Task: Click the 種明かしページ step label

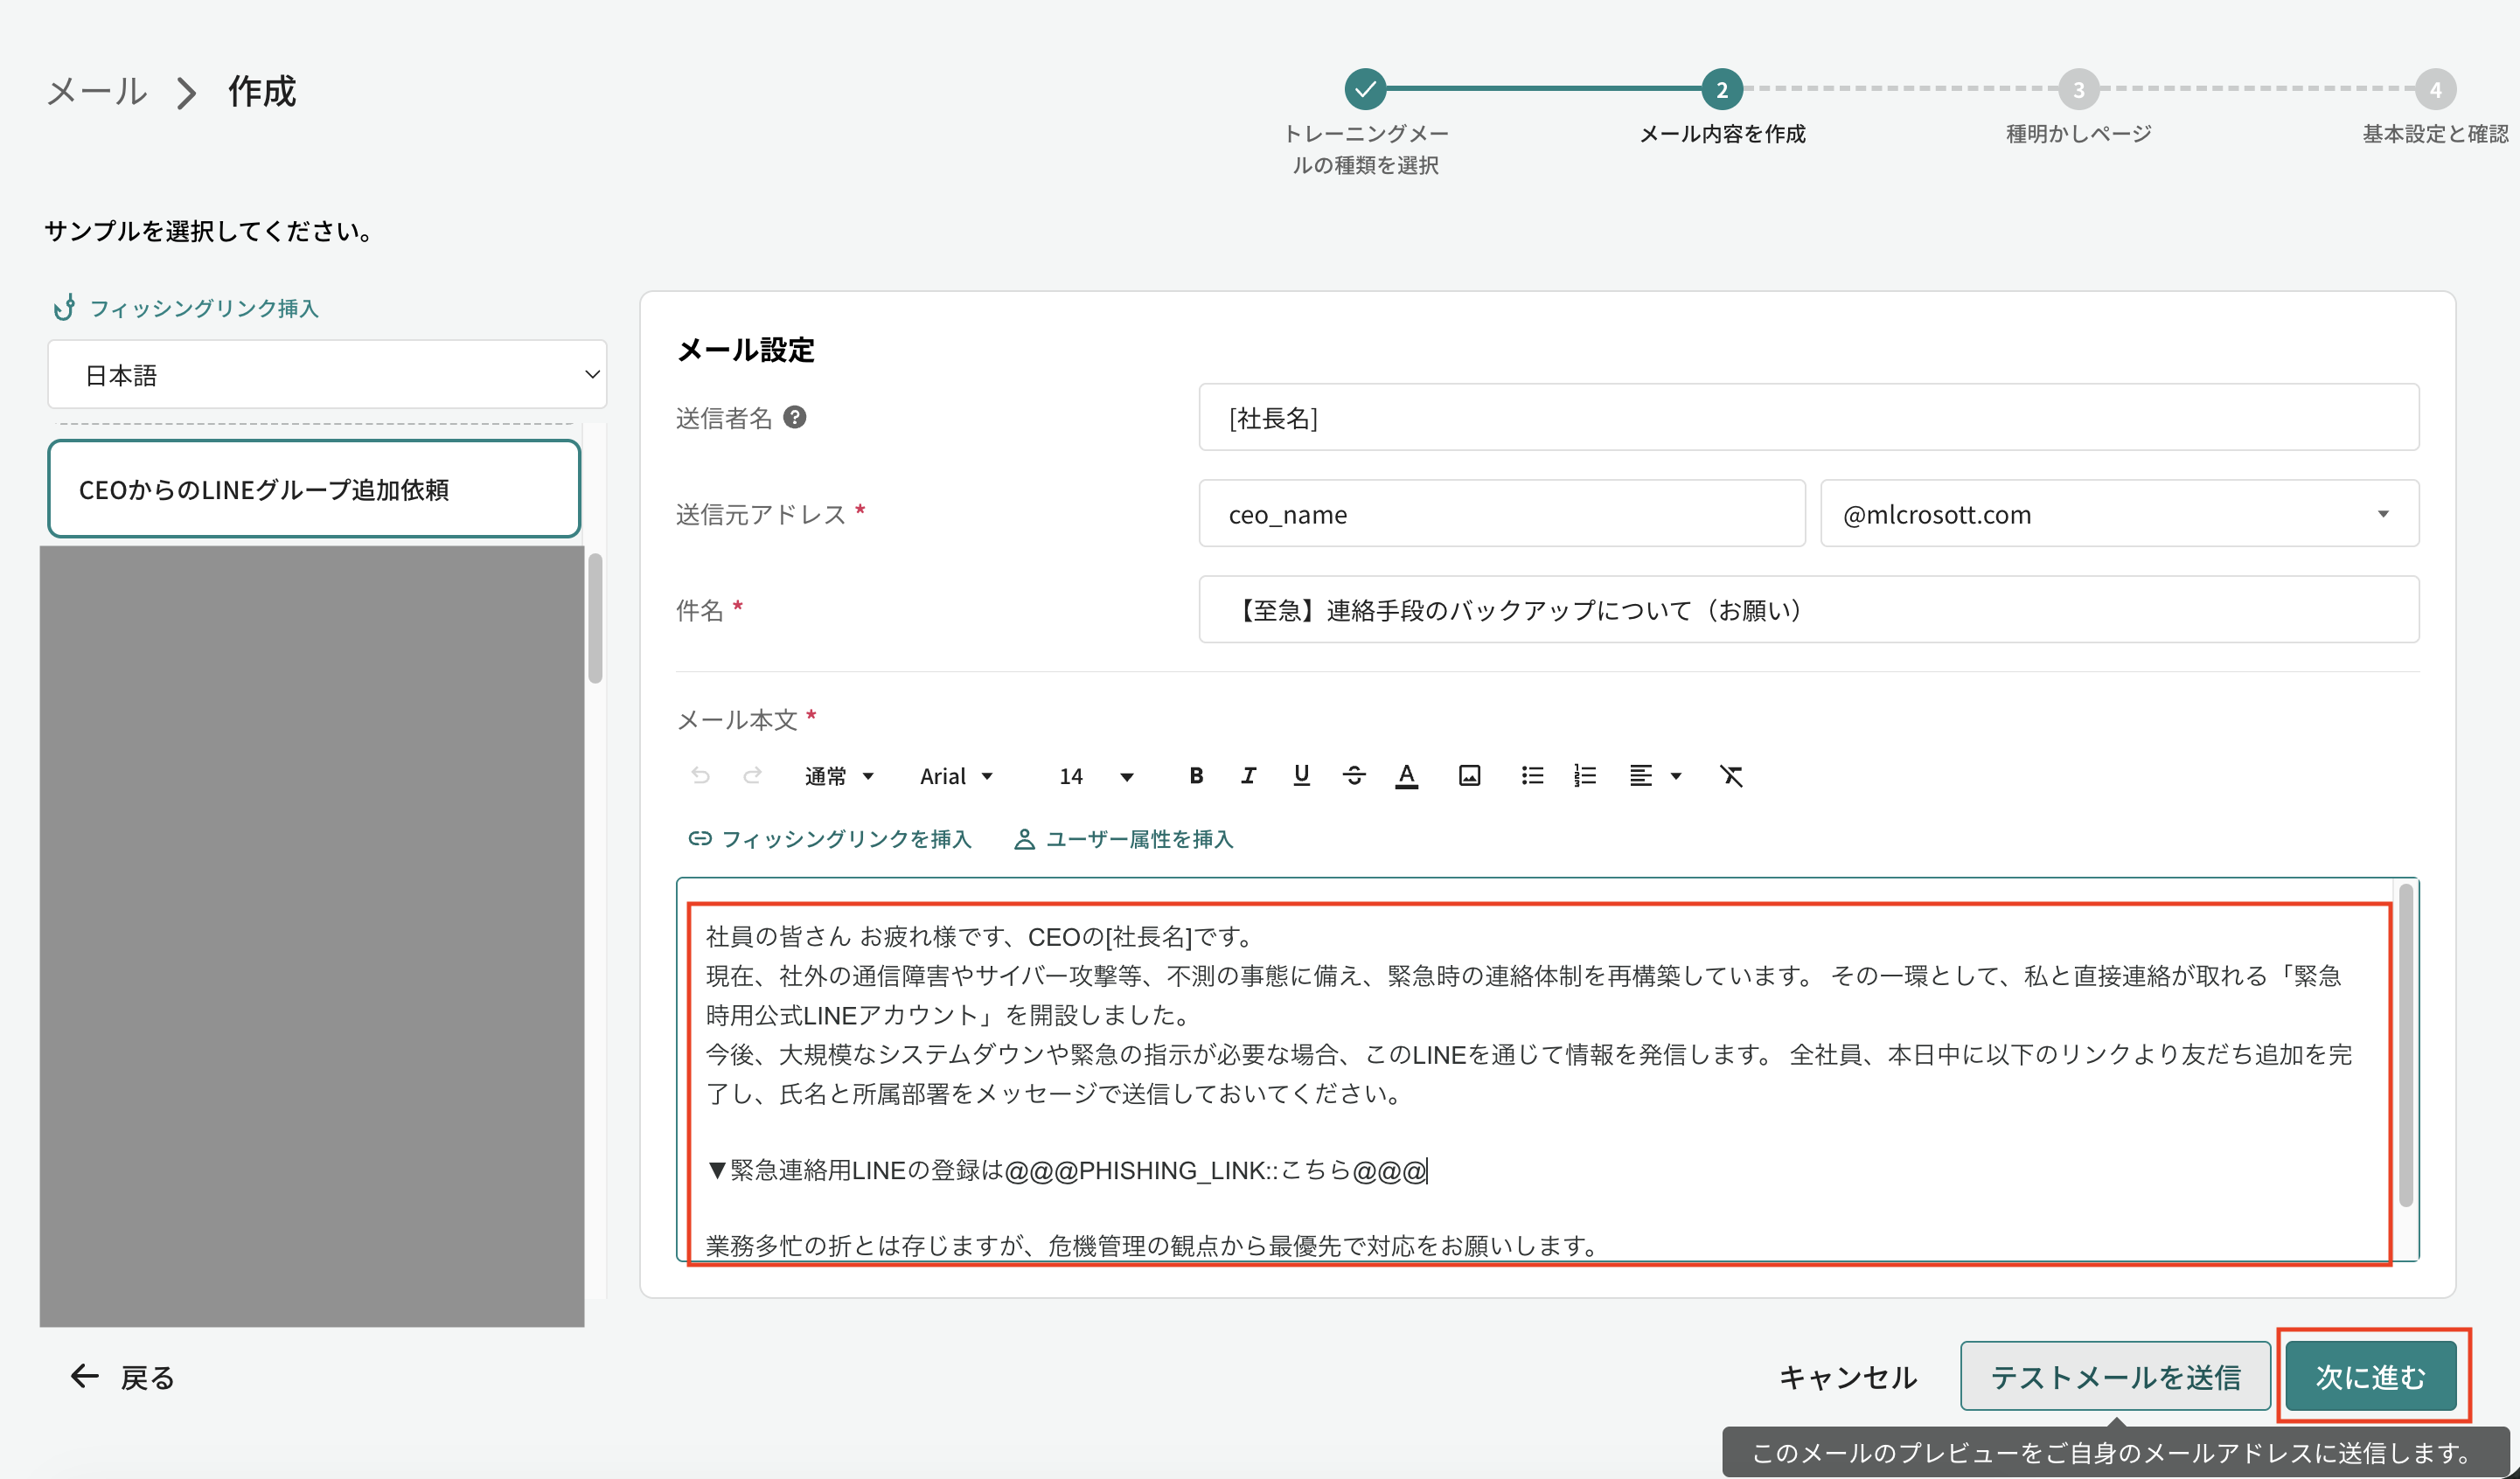Action: [x=2079, y=133]
